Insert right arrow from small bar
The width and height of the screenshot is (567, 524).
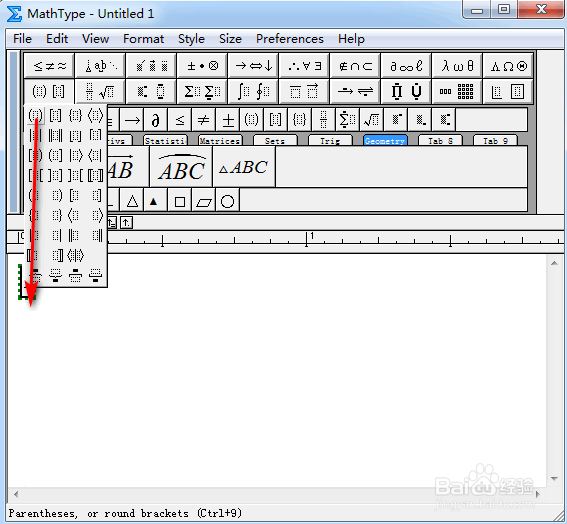click(x=132, y=120)
